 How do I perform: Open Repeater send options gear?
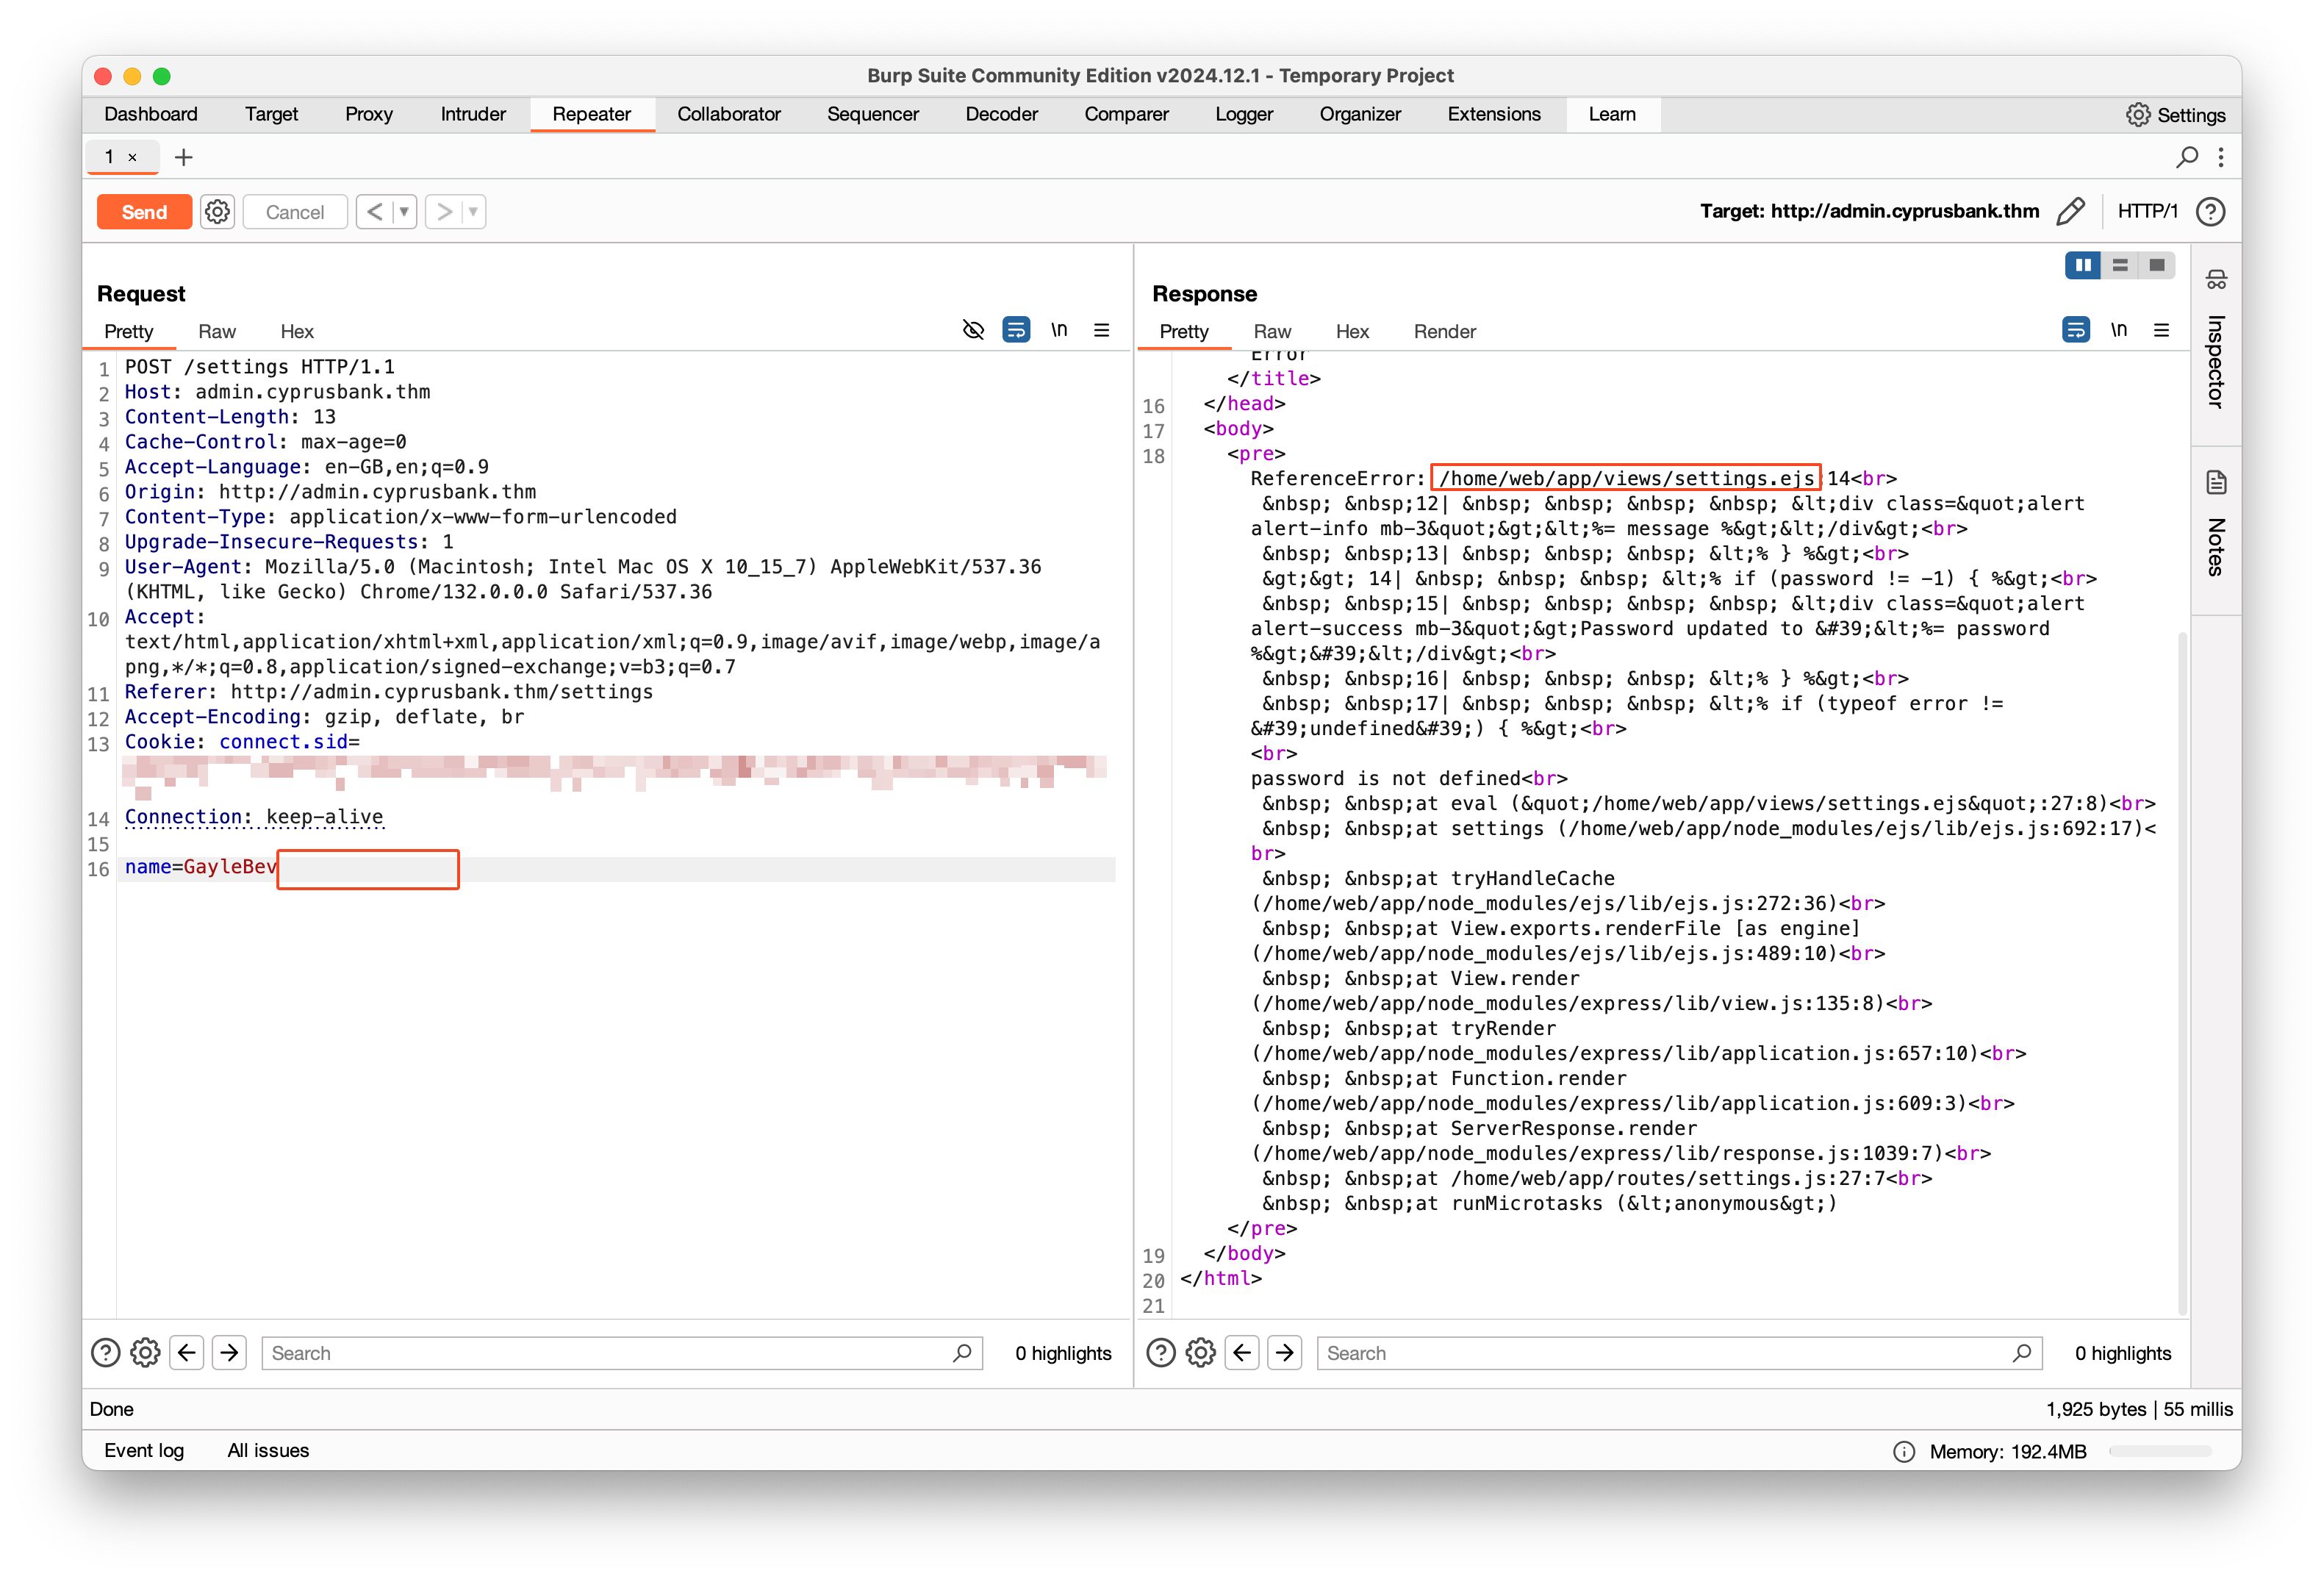[217, 212]
